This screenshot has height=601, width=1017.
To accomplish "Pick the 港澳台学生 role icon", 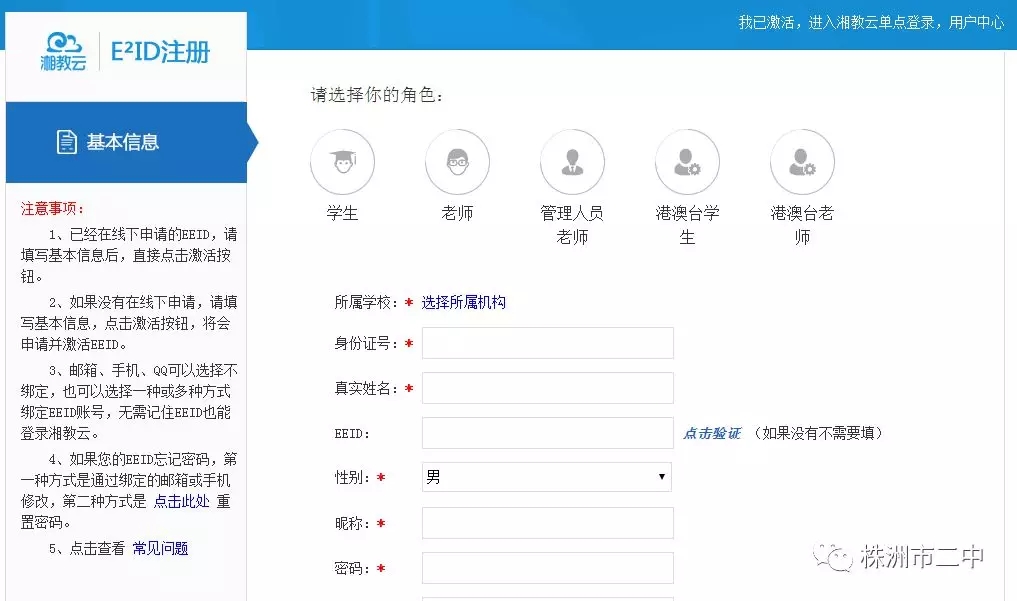I will (x=687, y=160).
